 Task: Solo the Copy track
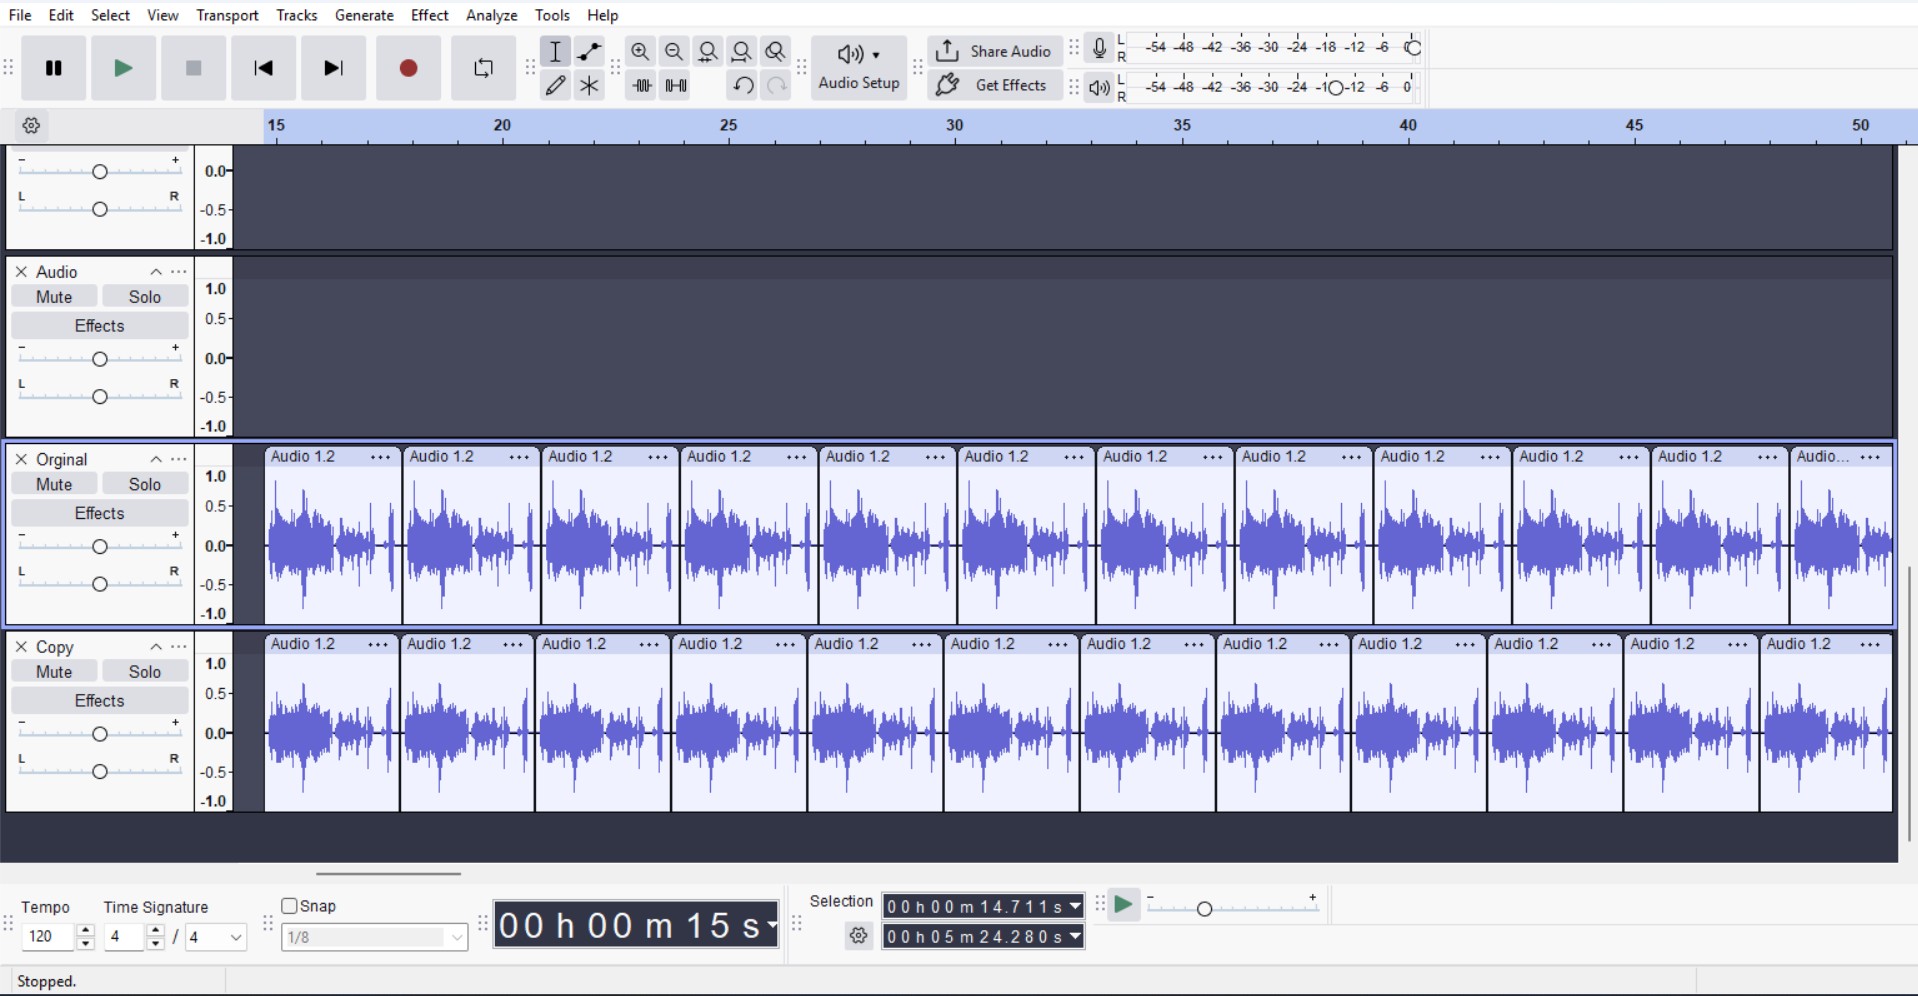tap(145, 670)
